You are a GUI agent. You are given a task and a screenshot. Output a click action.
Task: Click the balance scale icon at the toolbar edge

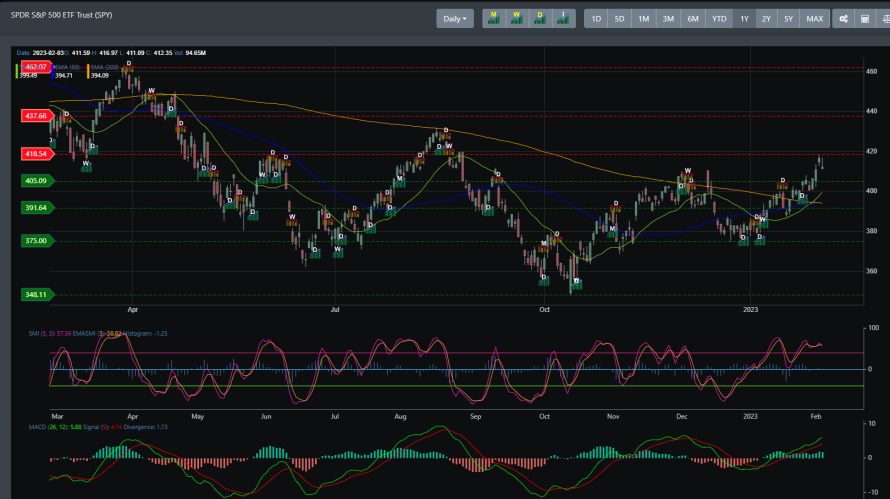[x=884, y=19]
